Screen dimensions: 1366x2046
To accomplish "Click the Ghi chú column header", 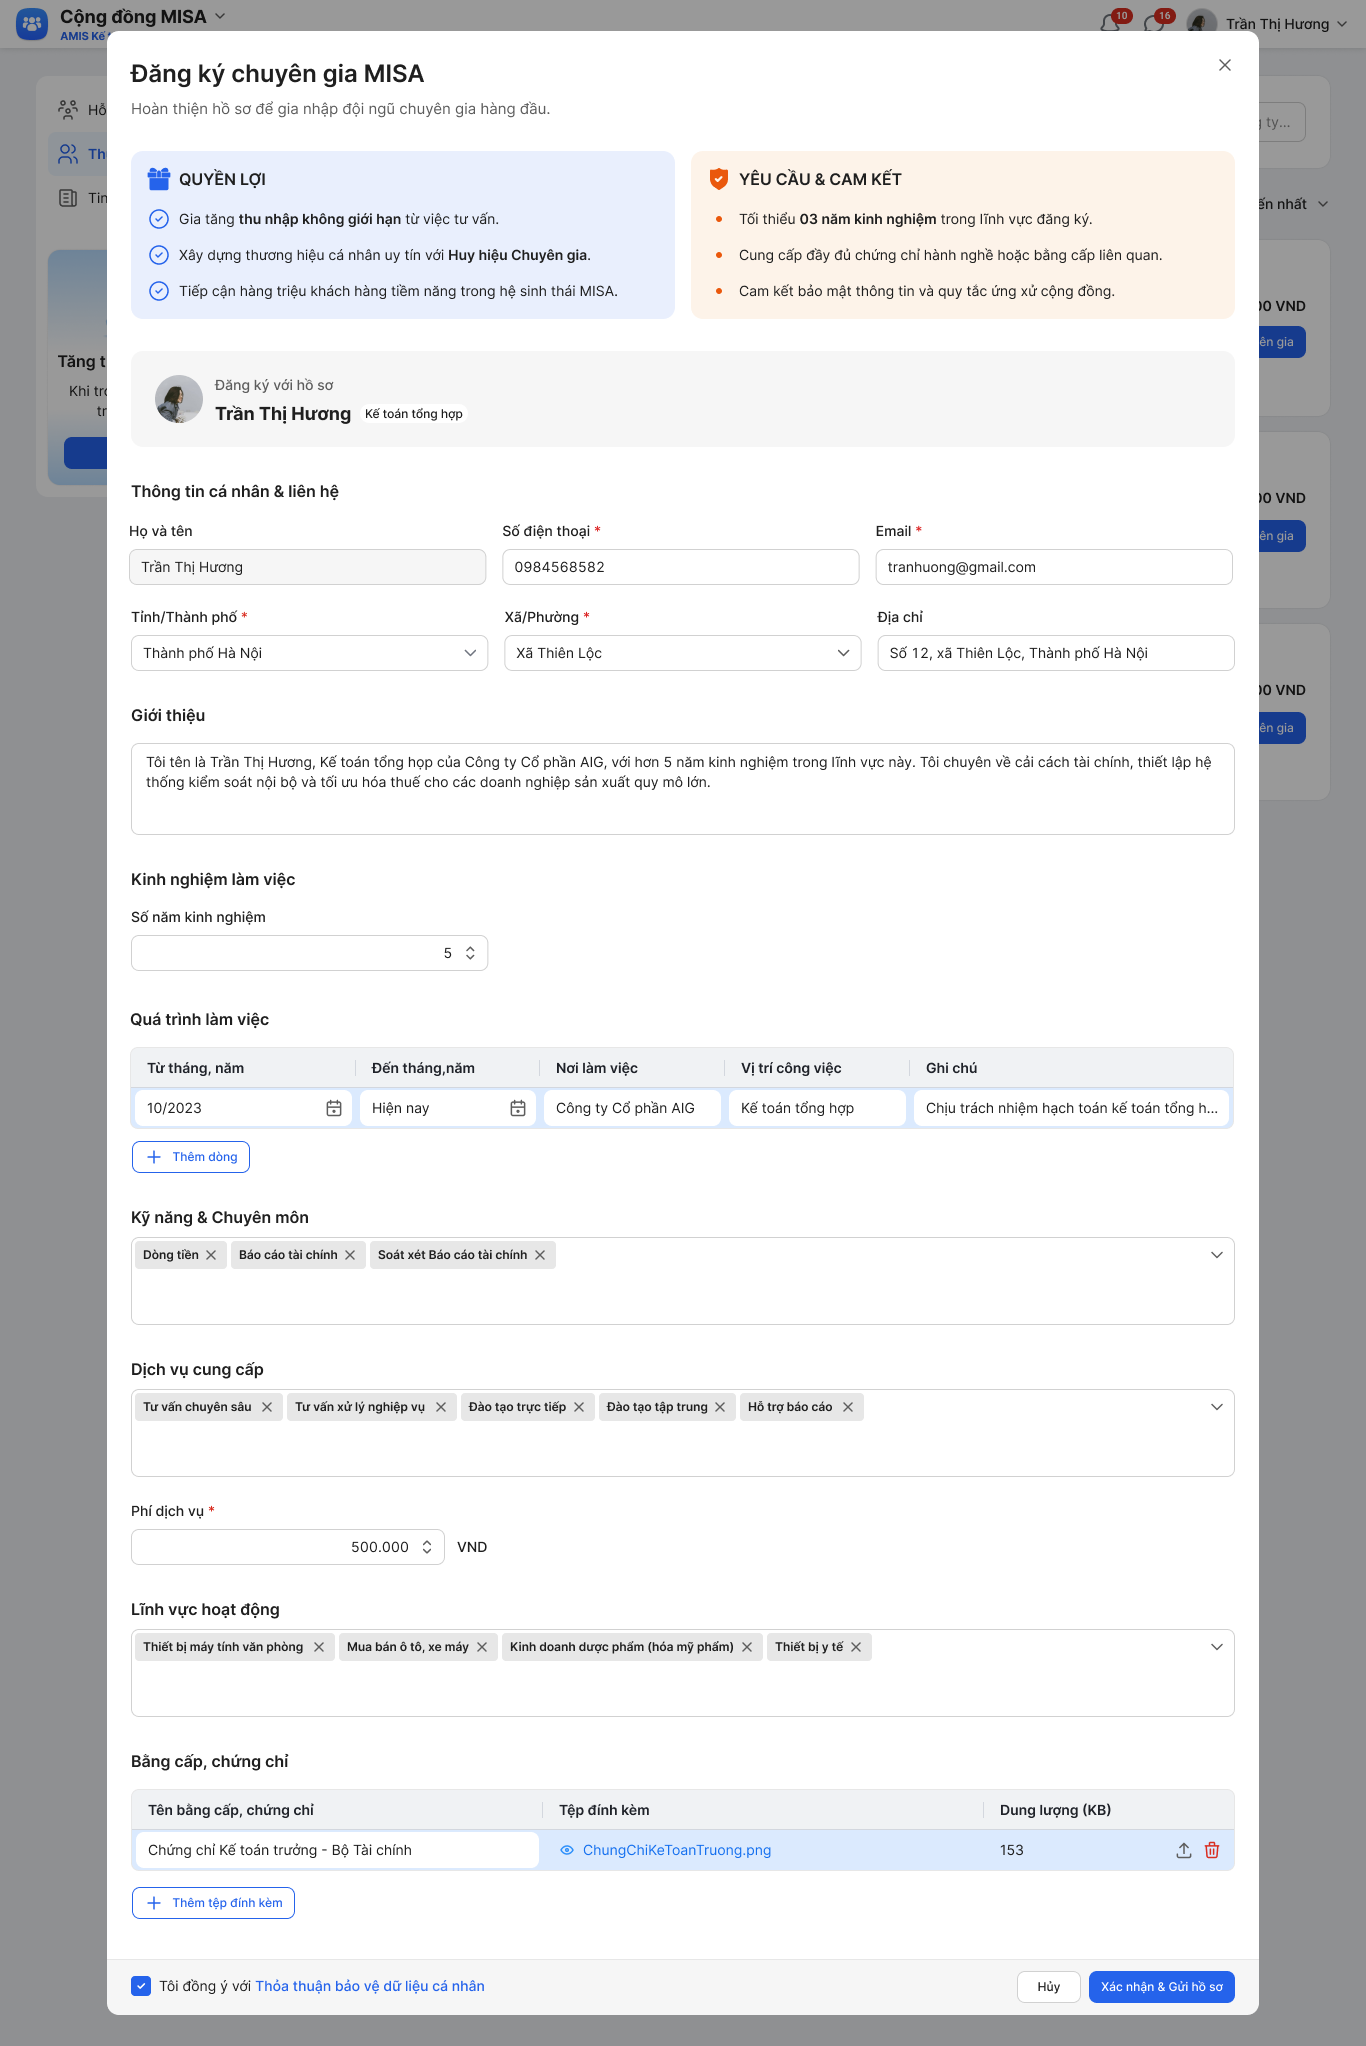I will coord(951,1068).
